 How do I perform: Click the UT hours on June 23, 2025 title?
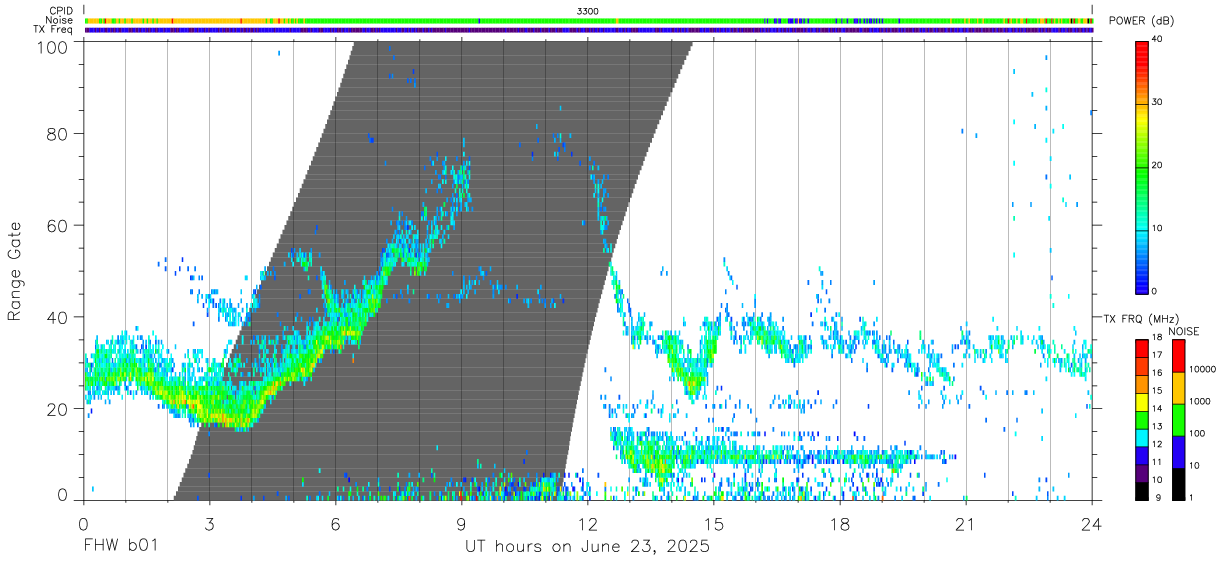[587, 547]
